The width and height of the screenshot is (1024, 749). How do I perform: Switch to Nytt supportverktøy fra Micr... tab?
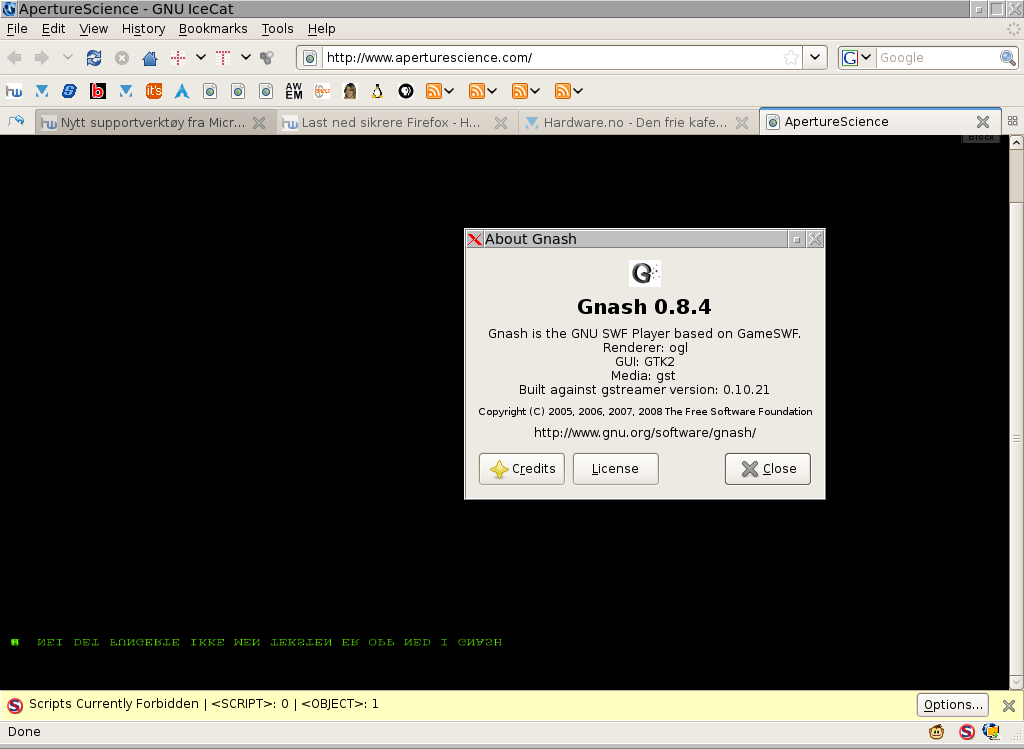(x=153, y=122)
